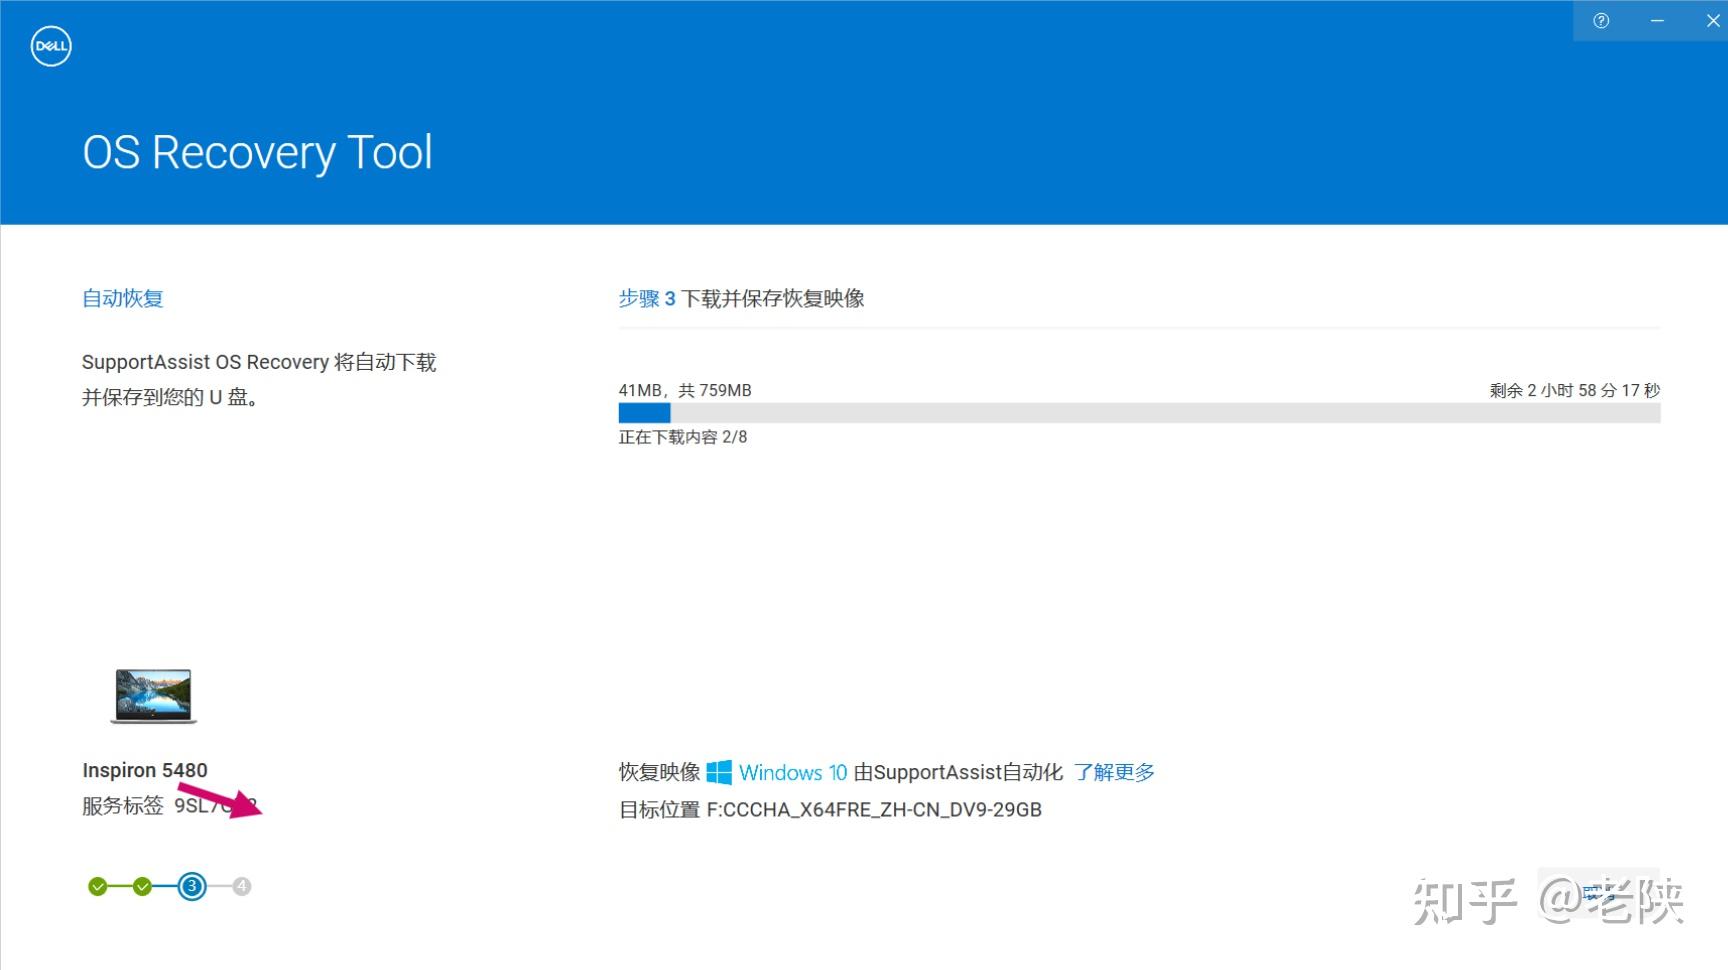Click the 下载并保存恢复映像 heading text
Viewport: 1728px width, 970px height.
click(x=773, y=298)
